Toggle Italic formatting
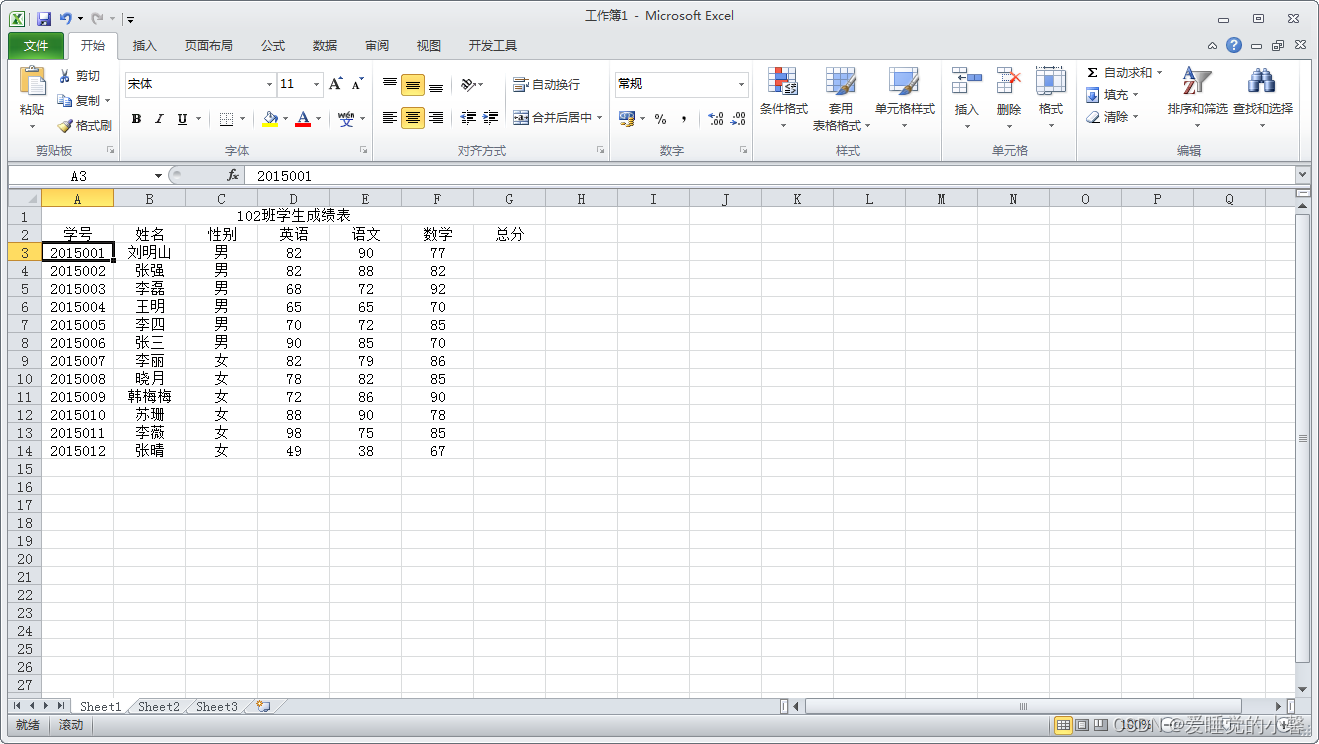This screenshot has height=744, width=1319. (158, 119)
